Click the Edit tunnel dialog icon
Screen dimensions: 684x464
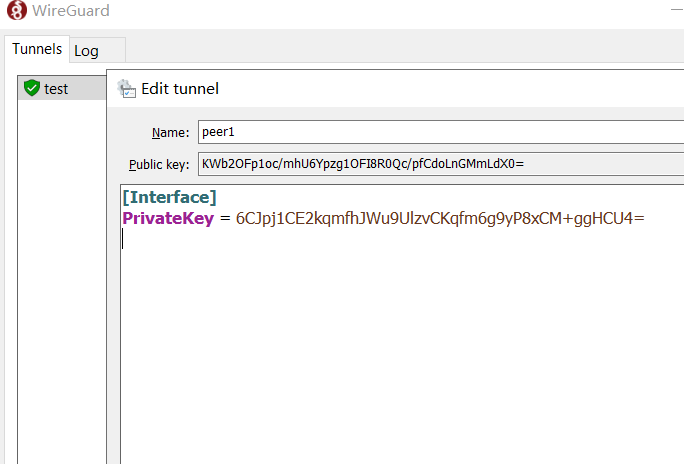coord(127,89)
